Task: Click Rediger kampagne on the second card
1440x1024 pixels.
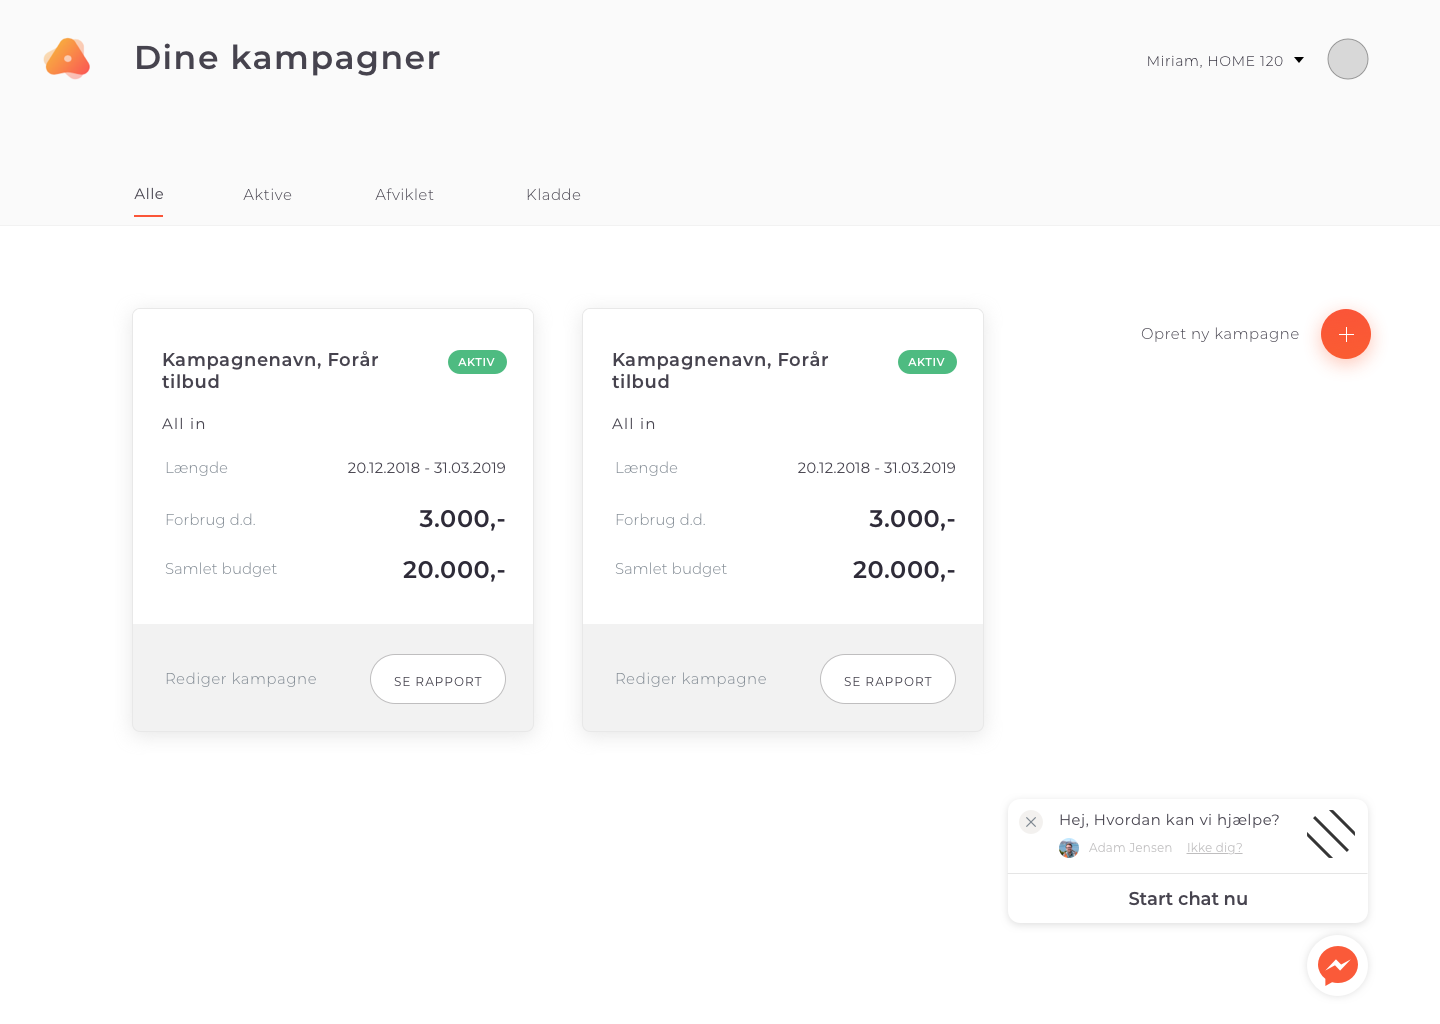Action: [691, 679]
